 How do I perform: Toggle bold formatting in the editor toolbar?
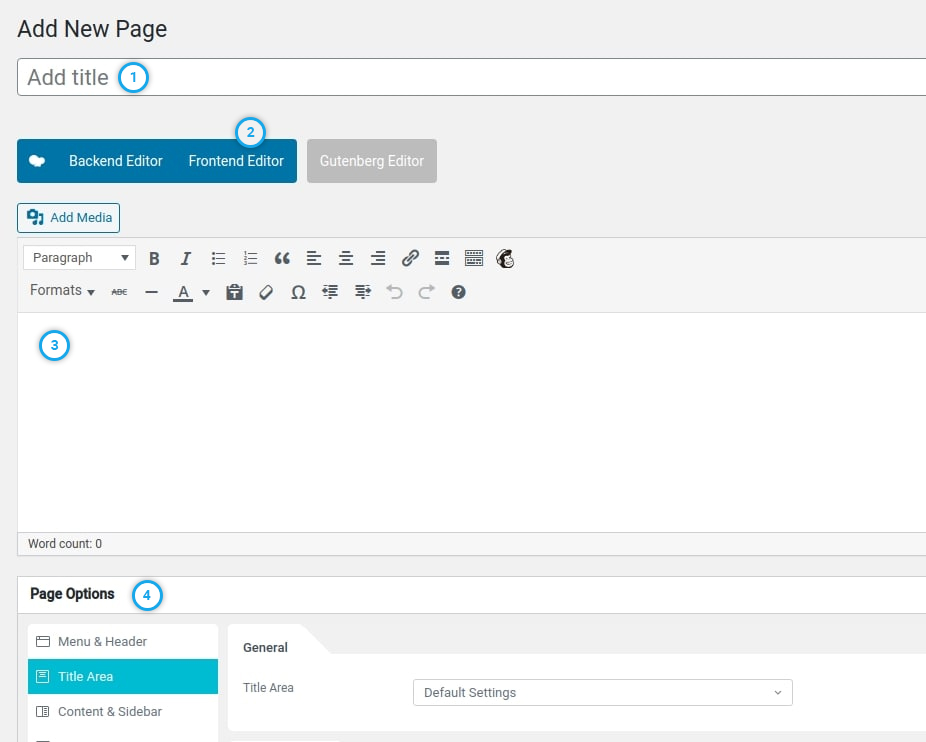(154, 258)
